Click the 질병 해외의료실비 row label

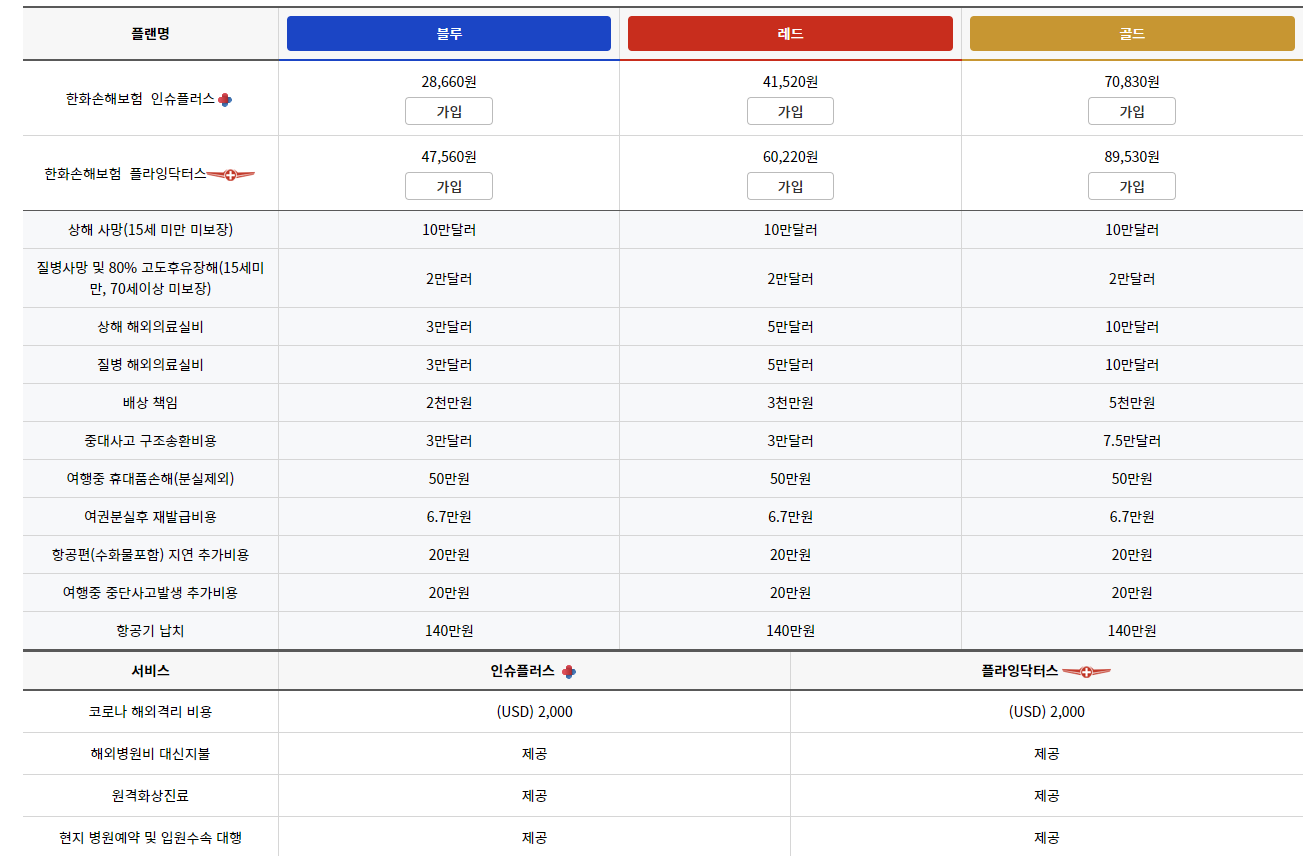point(150,364)
